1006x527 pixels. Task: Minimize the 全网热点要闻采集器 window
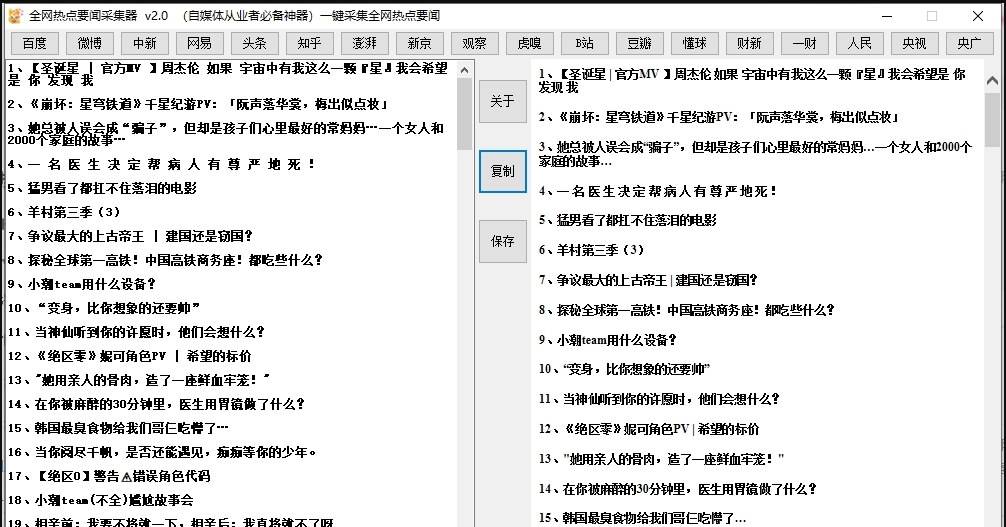click(887, 16)
